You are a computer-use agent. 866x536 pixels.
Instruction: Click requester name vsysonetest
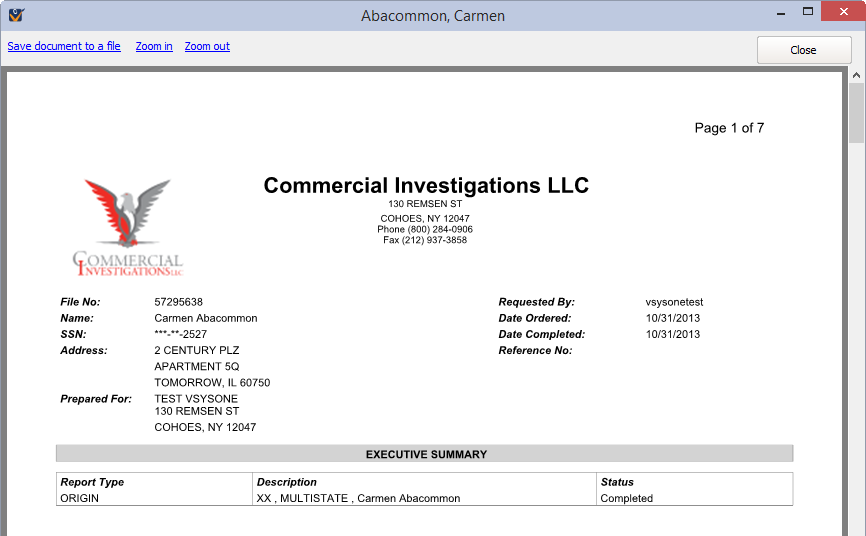pos(674,302)
